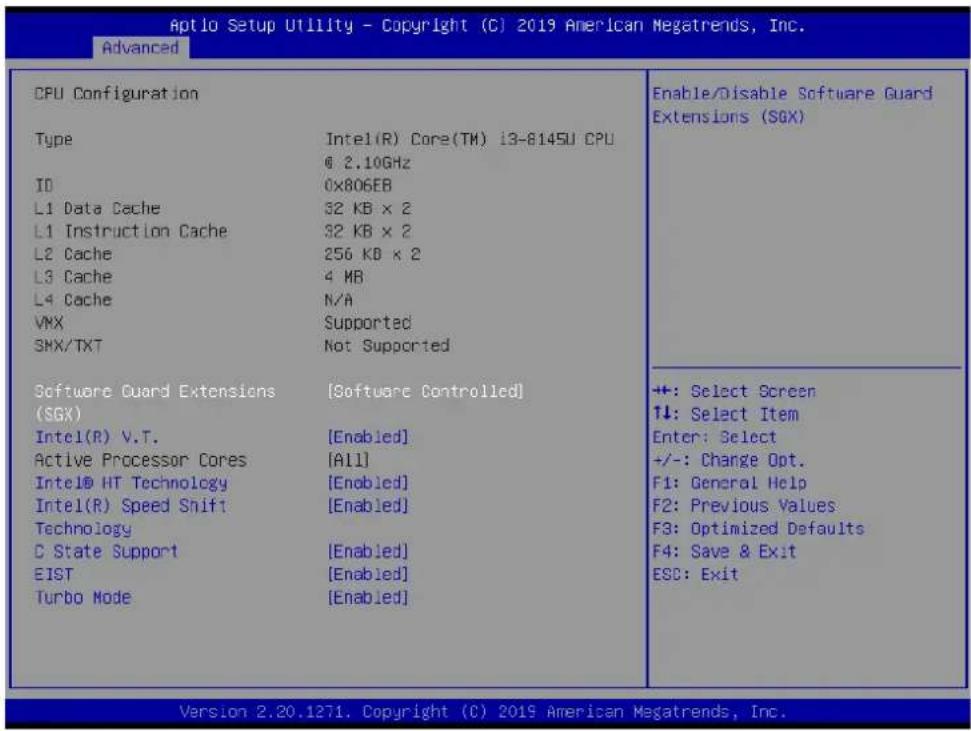Open Software Guard Extensions value Software Controlled
Image resolution: width=971 pixels, height=731 pixels.
pyautogui.click(x=425, y=392)
